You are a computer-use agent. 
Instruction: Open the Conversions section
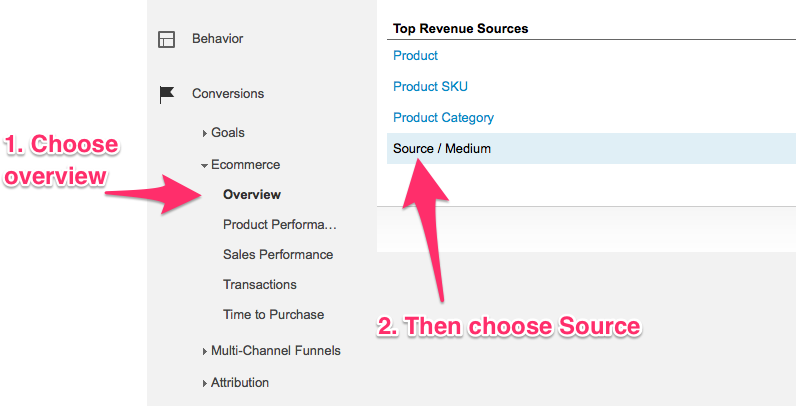tap(228, 93)
